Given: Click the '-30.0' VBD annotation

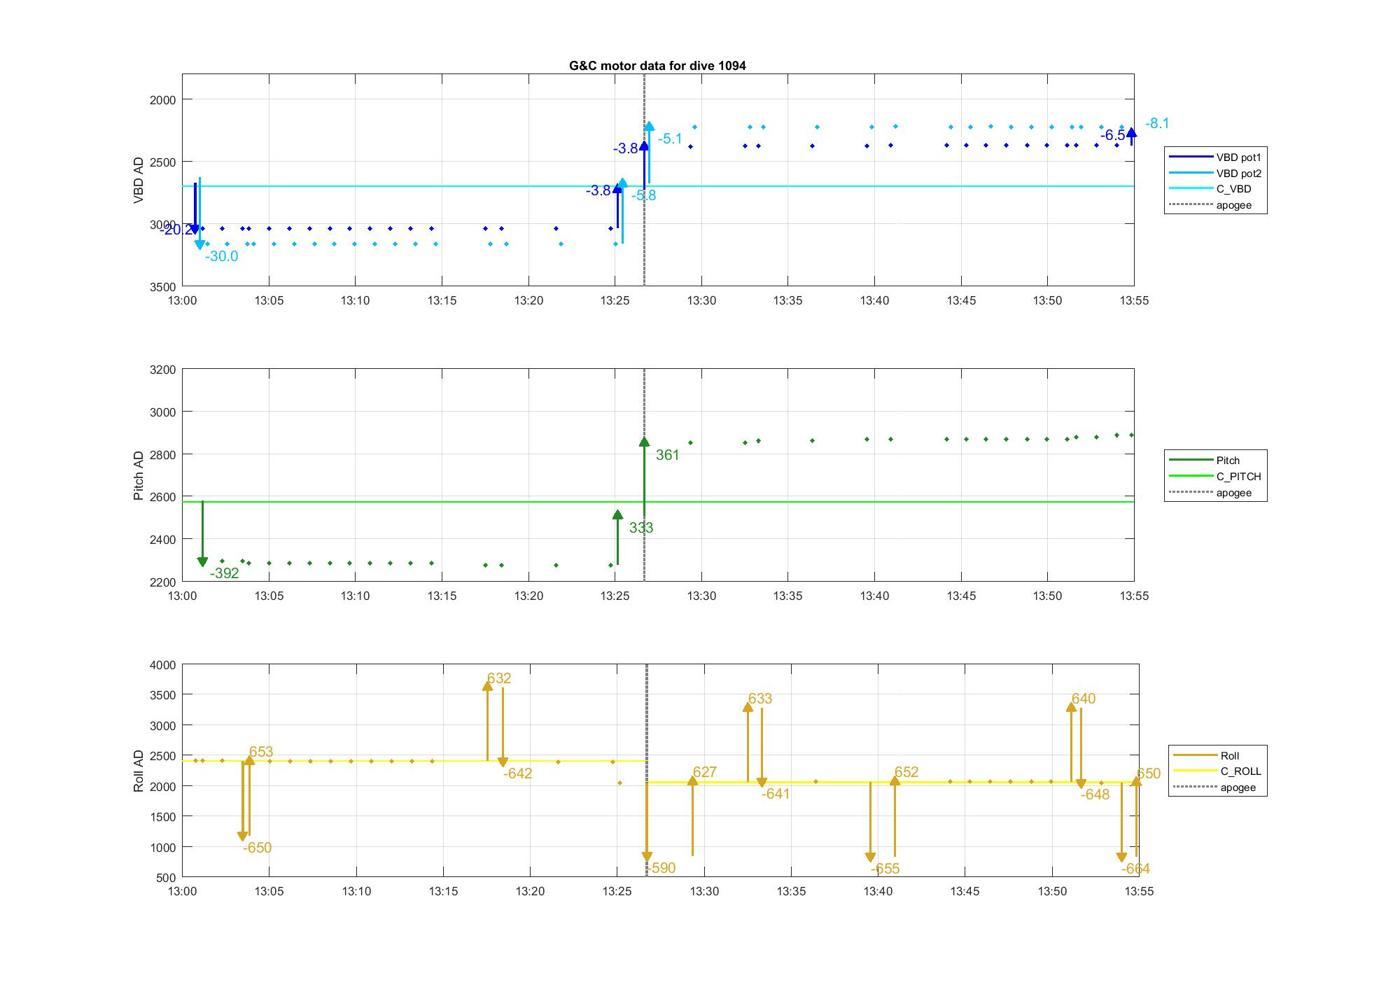Looking at the screenshot, I should coord(222,256).
